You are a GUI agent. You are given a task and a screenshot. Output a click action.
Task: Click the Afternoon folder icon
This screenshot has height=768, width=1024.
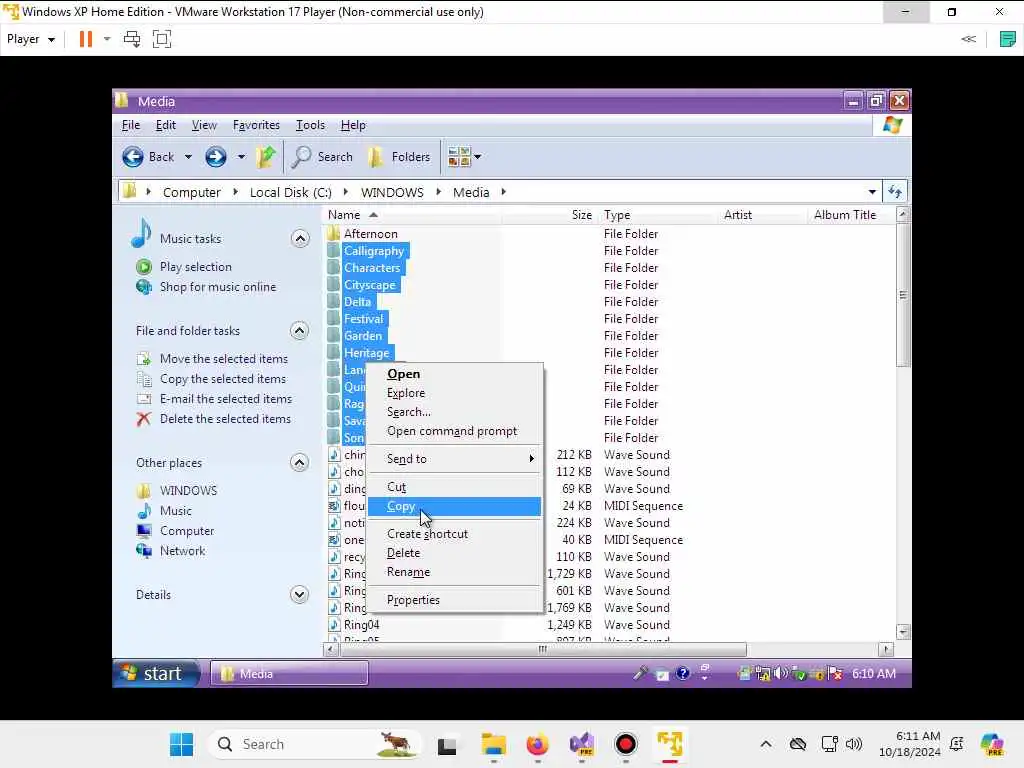coord(334,234)
